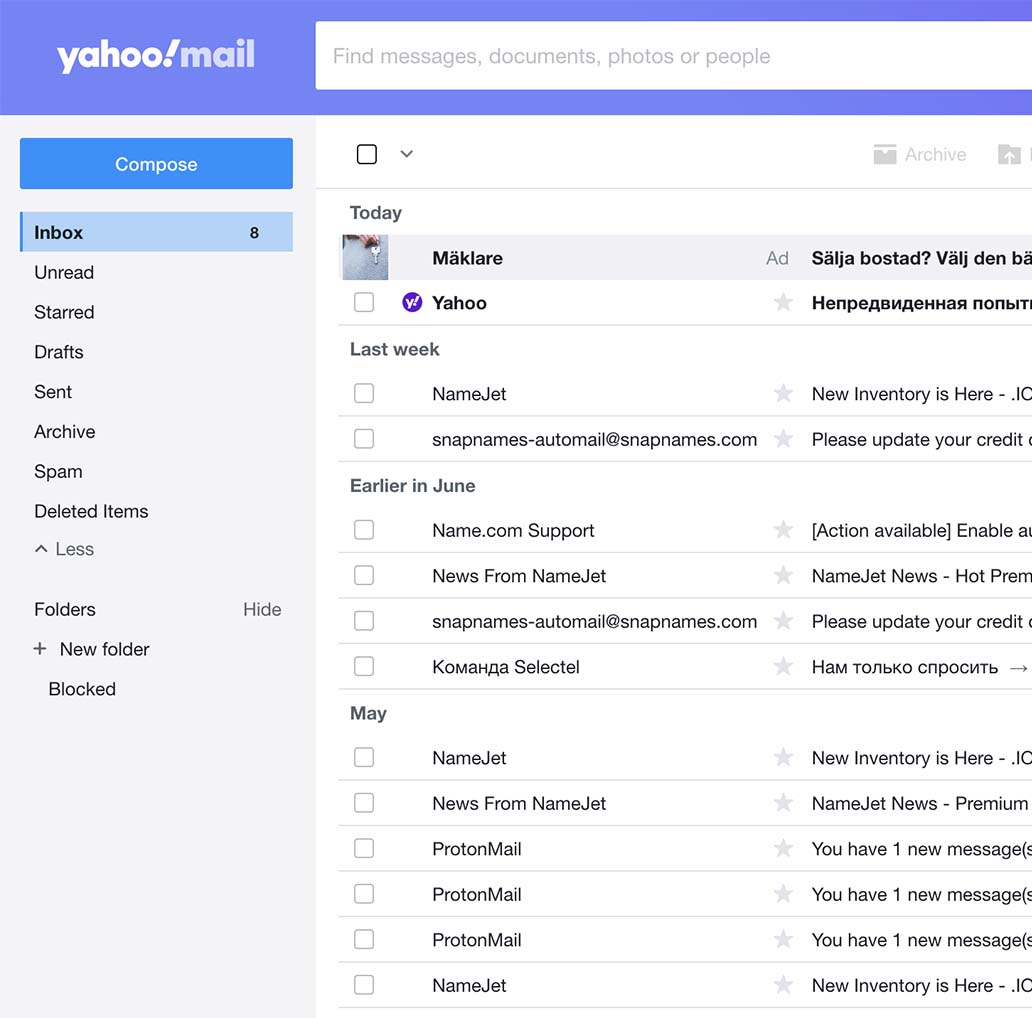
Task: Click the Yahoo Mail logo
Action: tap(155, 55)
